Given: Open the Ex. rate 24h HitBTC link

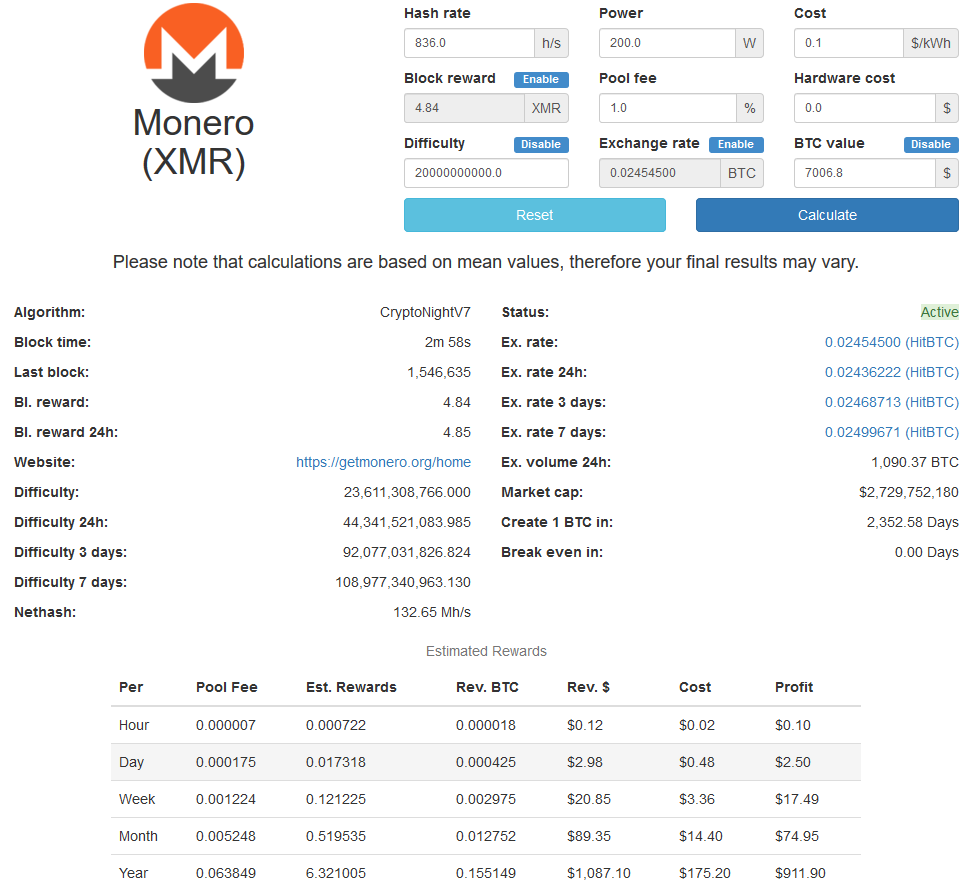Looking at the screenshot, I should pyautogui.click(x=891, y=372).
